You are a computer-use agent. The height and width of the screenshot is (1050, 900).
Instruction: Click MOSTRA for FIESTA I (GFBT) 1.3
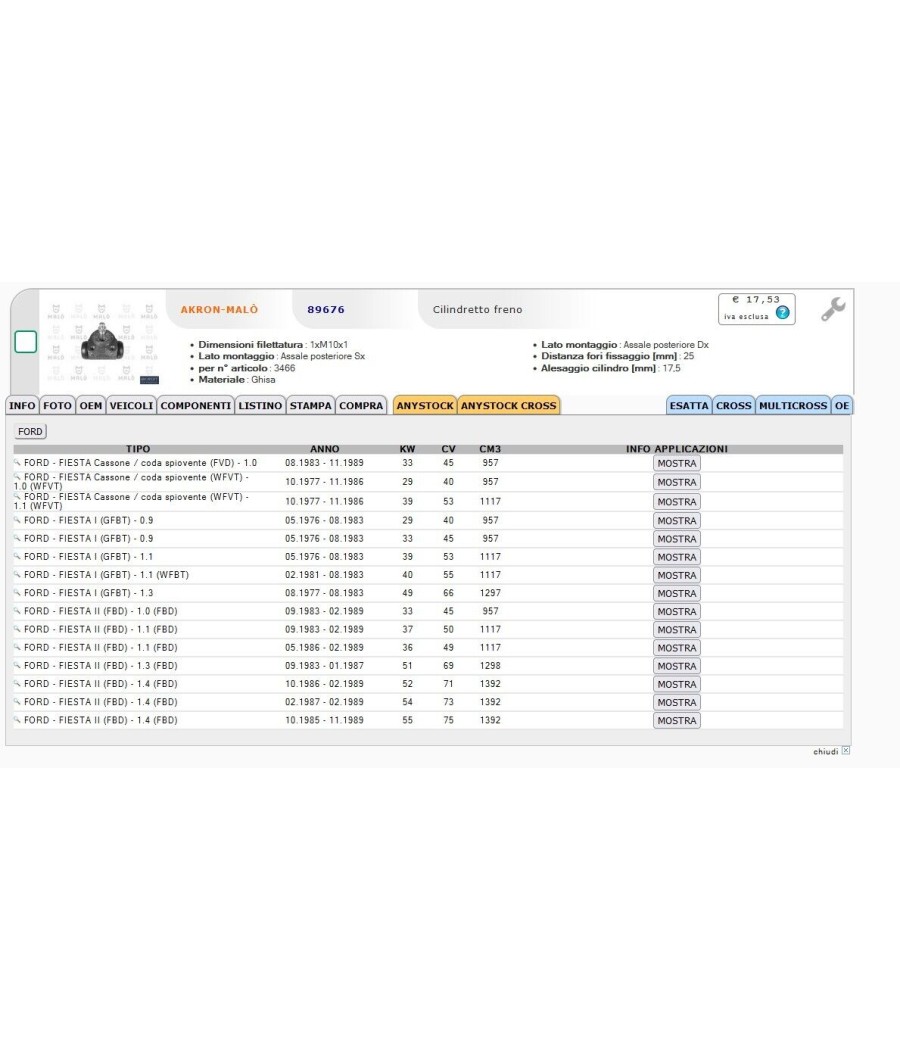676,593
